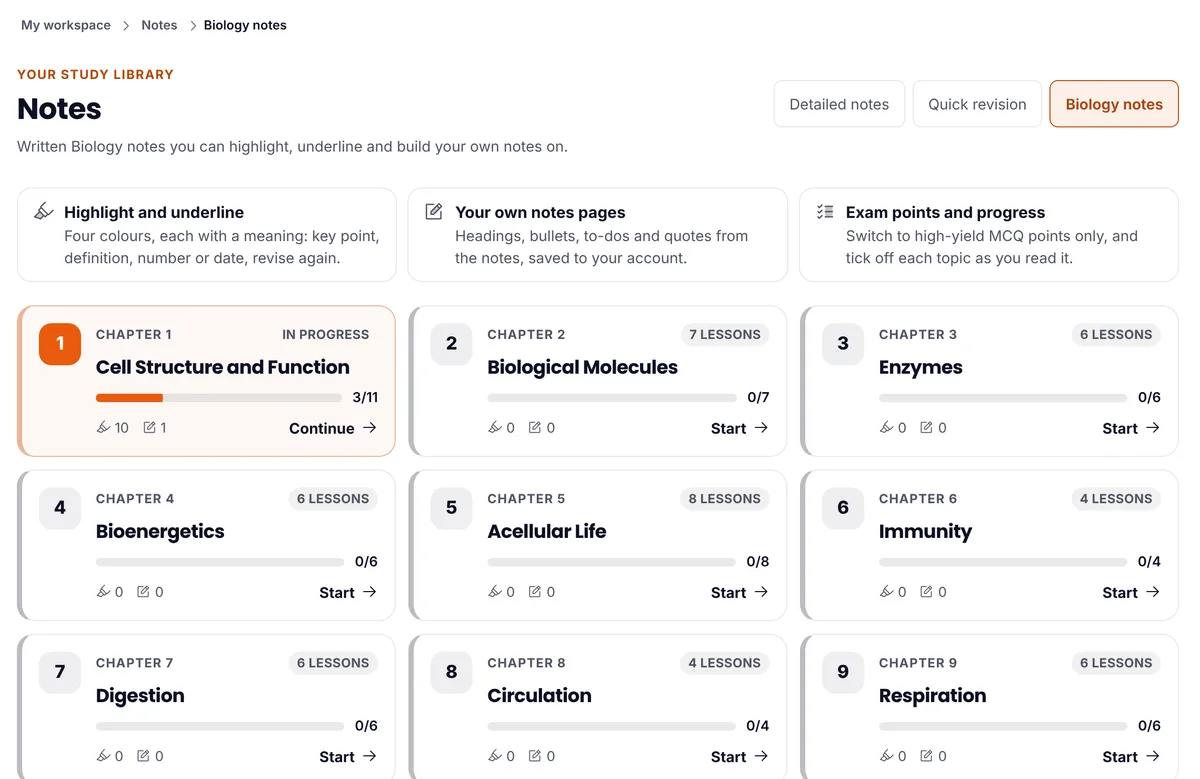
Task: Click the notes count icon in Acellular Life card
Action: point(535,592)
